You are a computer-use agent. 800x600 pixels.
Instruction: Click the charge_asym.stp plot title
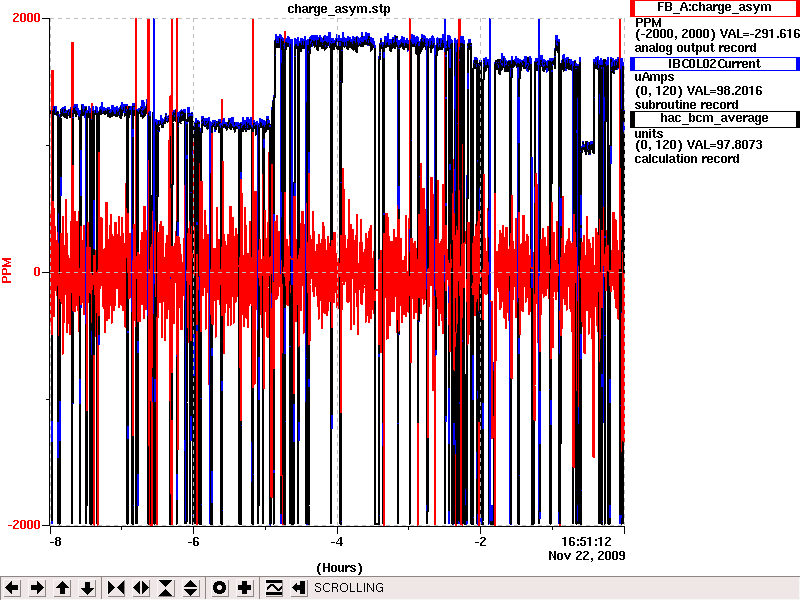point(339,8)
